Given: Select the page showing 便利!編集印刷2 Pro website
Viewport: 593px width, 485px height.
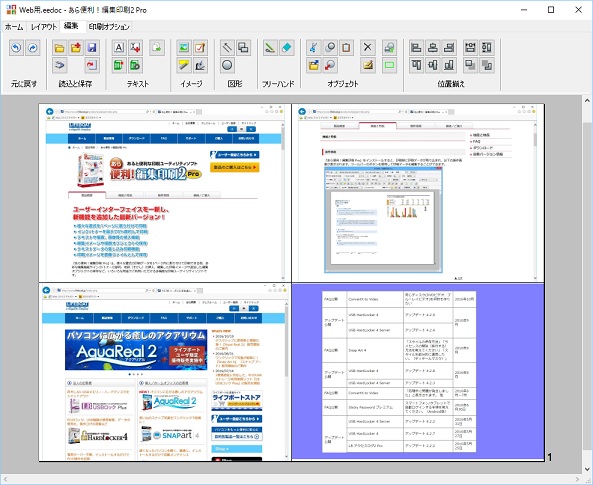Looking at the screenshot, I should coord(165,193).
